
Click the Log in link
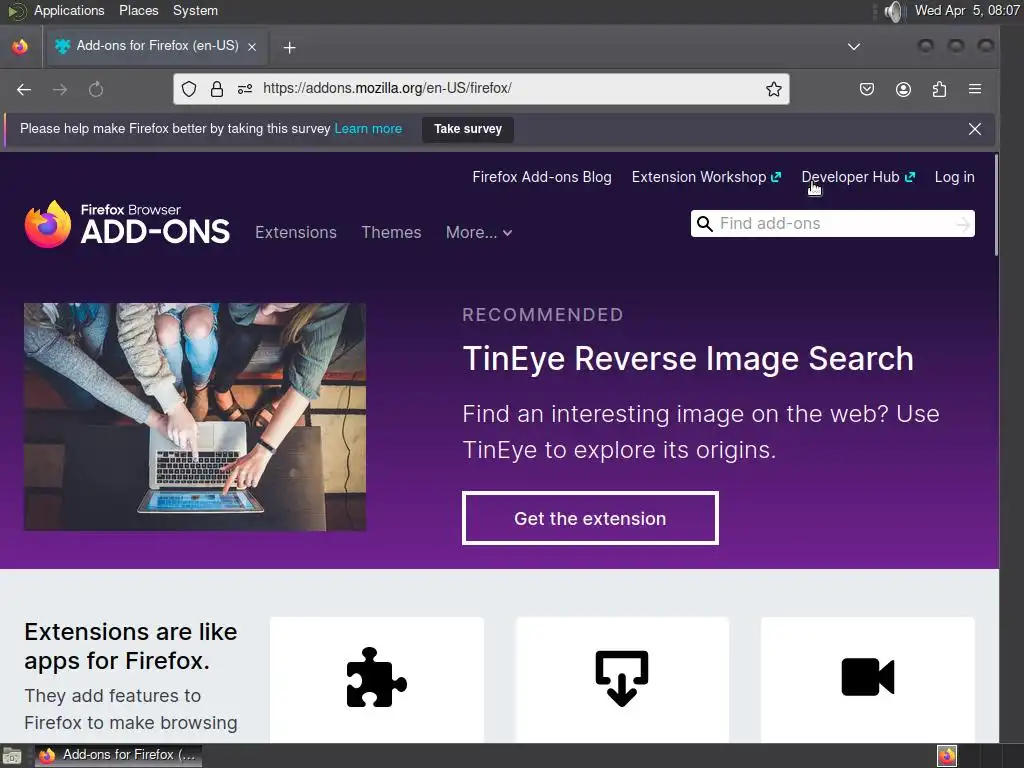point(954,177)
